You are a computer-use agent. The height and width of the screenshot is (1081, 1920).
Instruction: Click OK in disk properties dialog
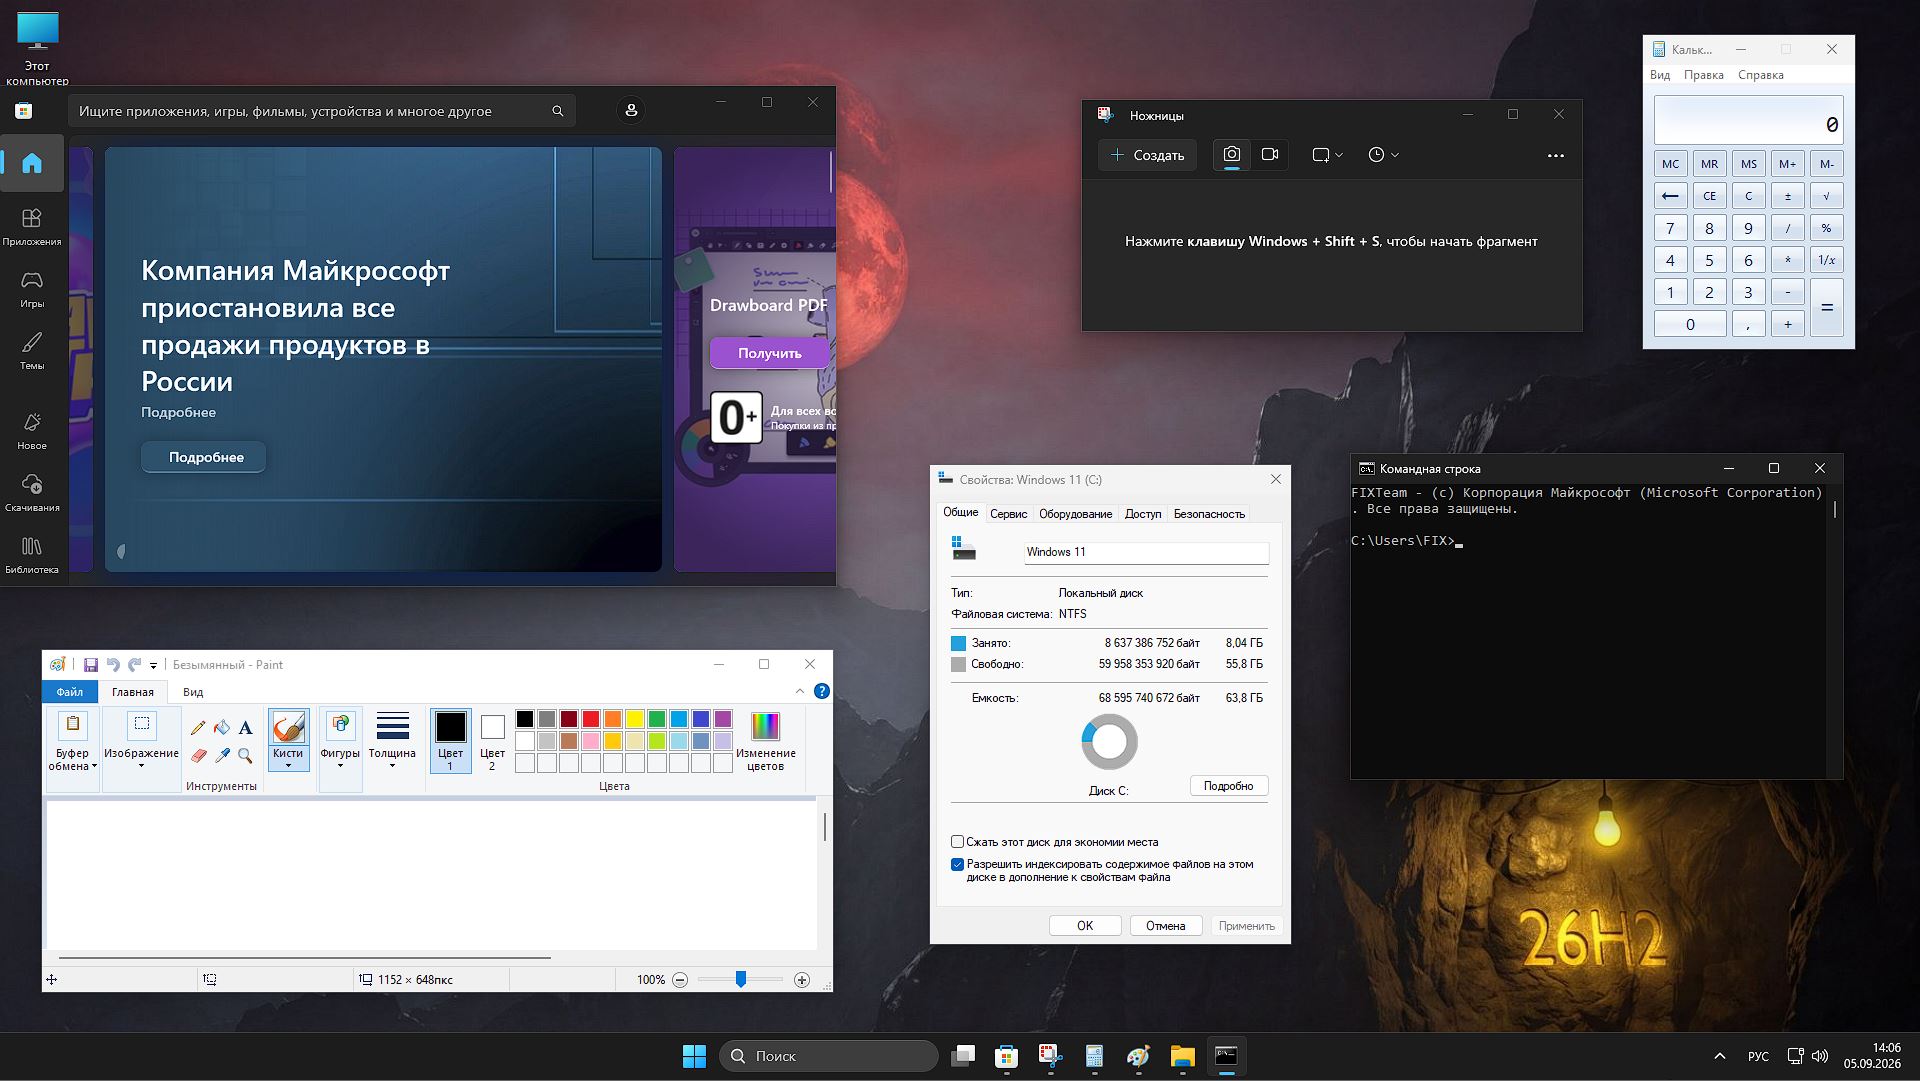tap(1085, 926)
